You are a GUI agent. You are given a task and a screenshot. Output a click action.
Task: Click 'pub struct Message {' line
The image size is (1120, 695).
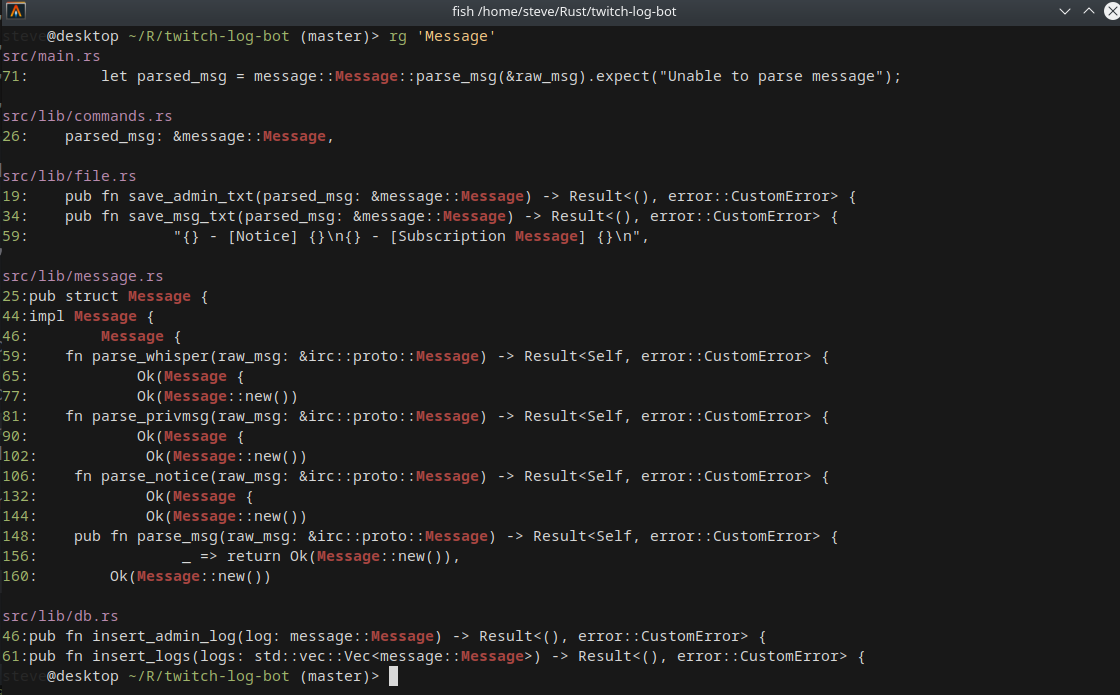[x=105, y=296]
